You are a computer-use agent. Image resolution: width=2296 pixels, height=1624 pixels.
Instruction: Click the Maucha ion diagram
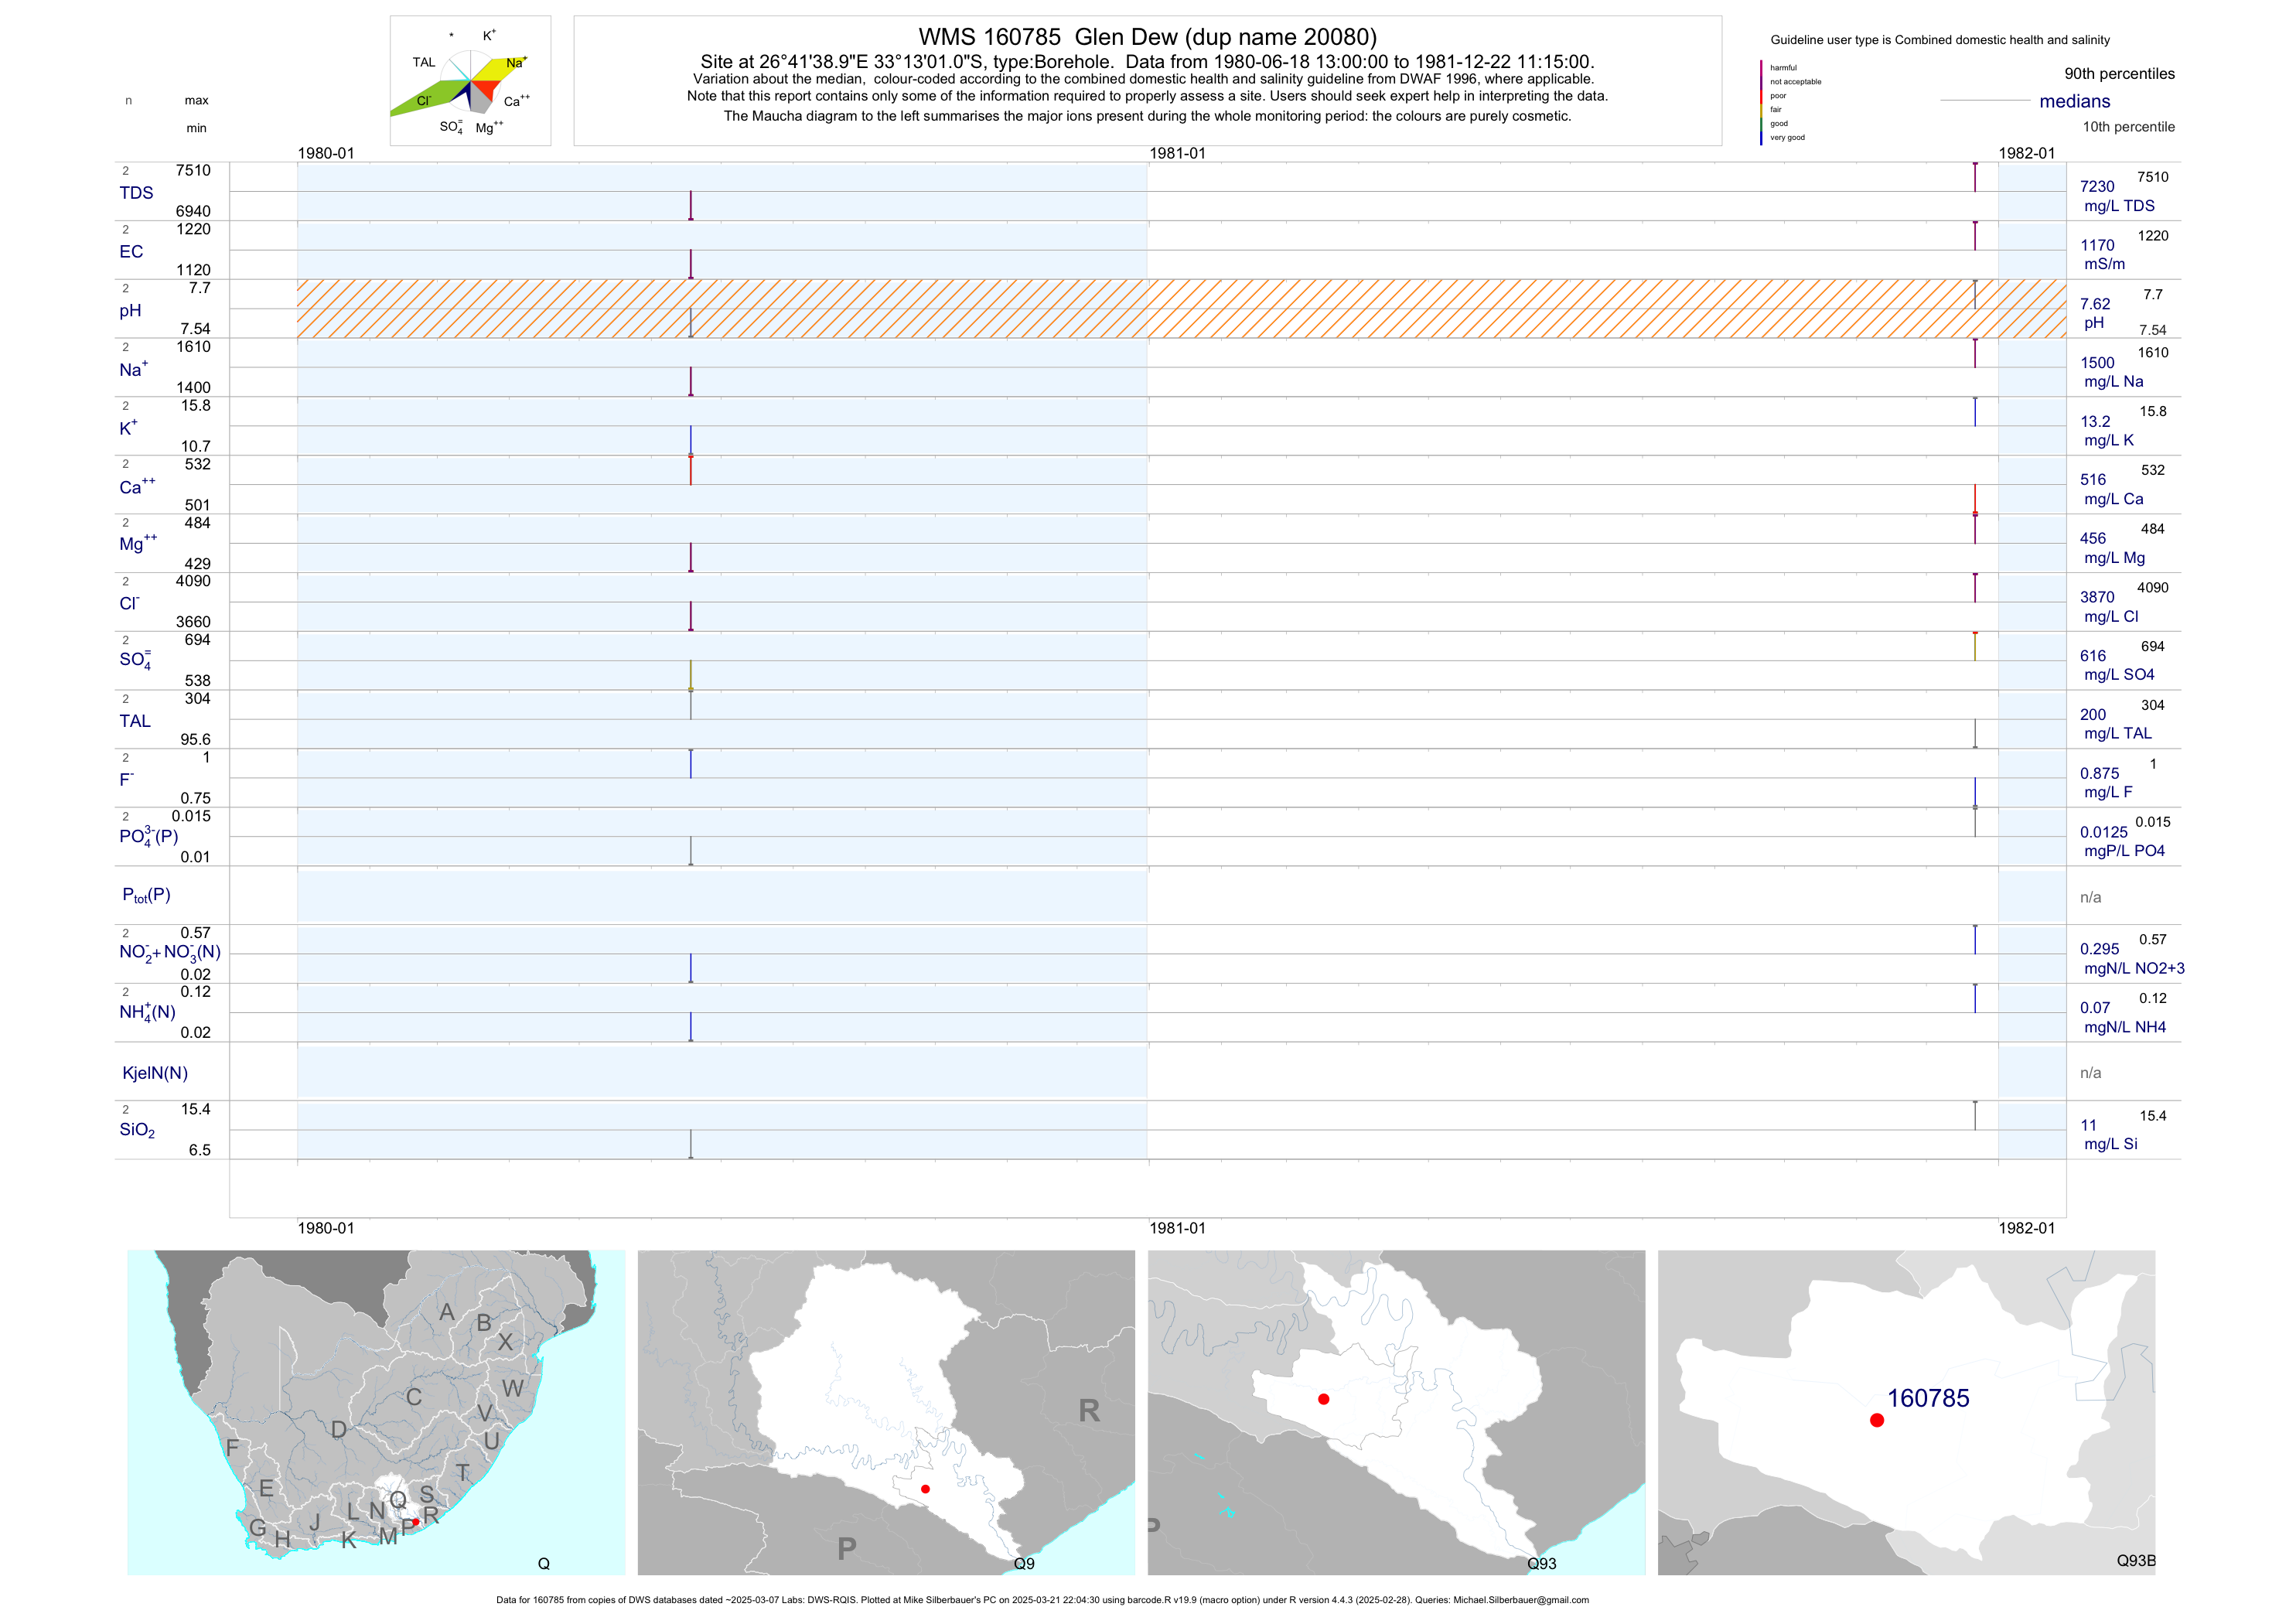coord(470,81)
